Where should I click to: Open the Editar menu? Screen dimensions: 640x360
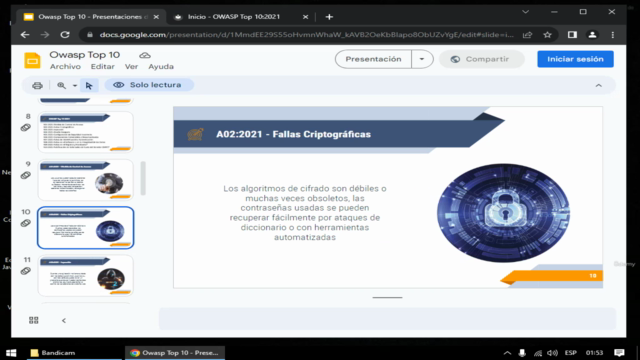(x=102, y=67)
